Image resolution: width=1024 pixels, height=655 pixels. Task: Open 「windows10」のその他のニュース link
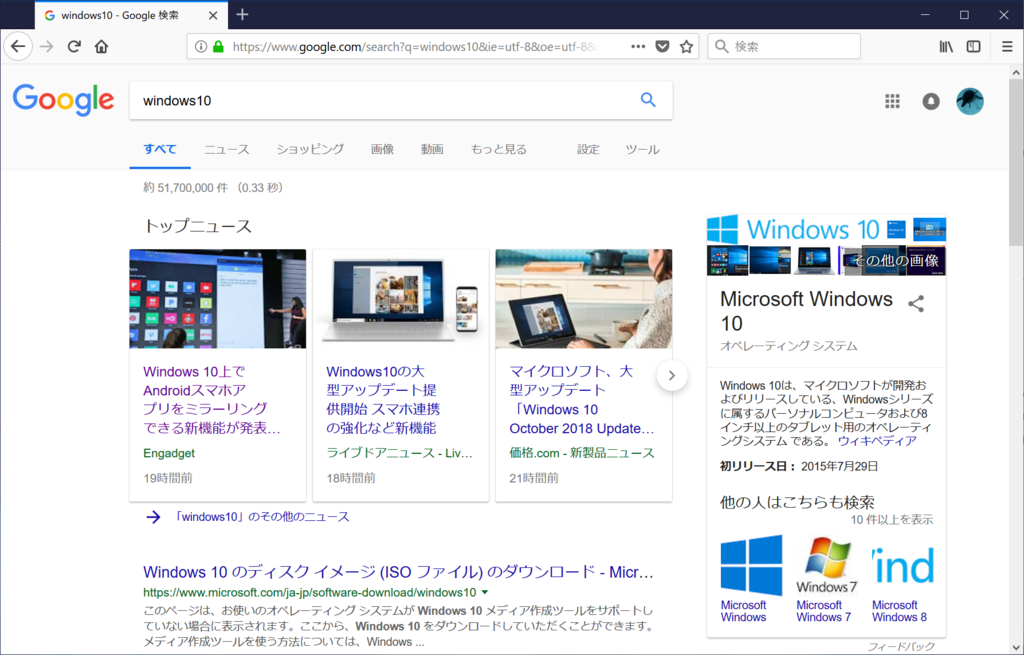pos(261,517)
